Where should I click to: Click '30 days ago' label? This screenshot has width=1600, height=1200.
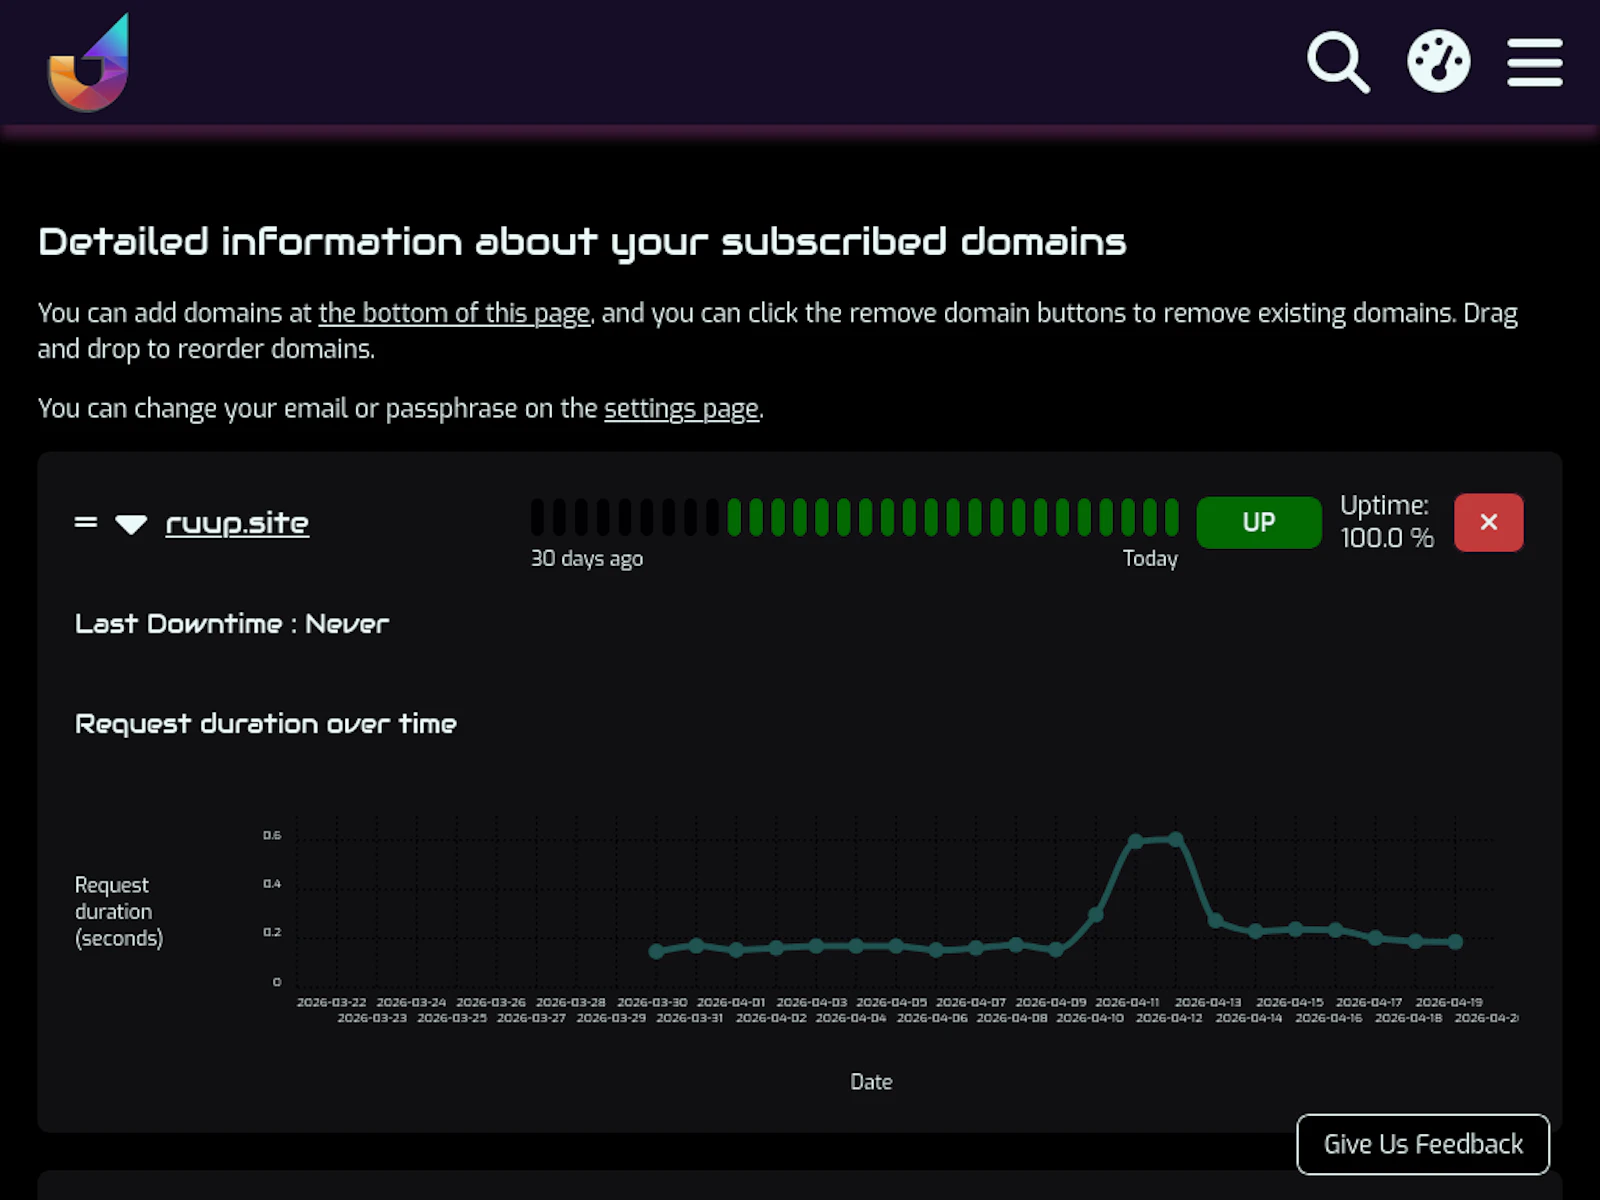click(587, 558)
